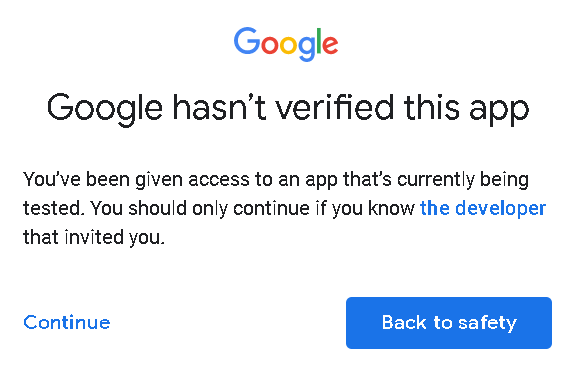
Task: Click the red e ending the Google logo
Action: pyautogui.click(x=330, y=44)
